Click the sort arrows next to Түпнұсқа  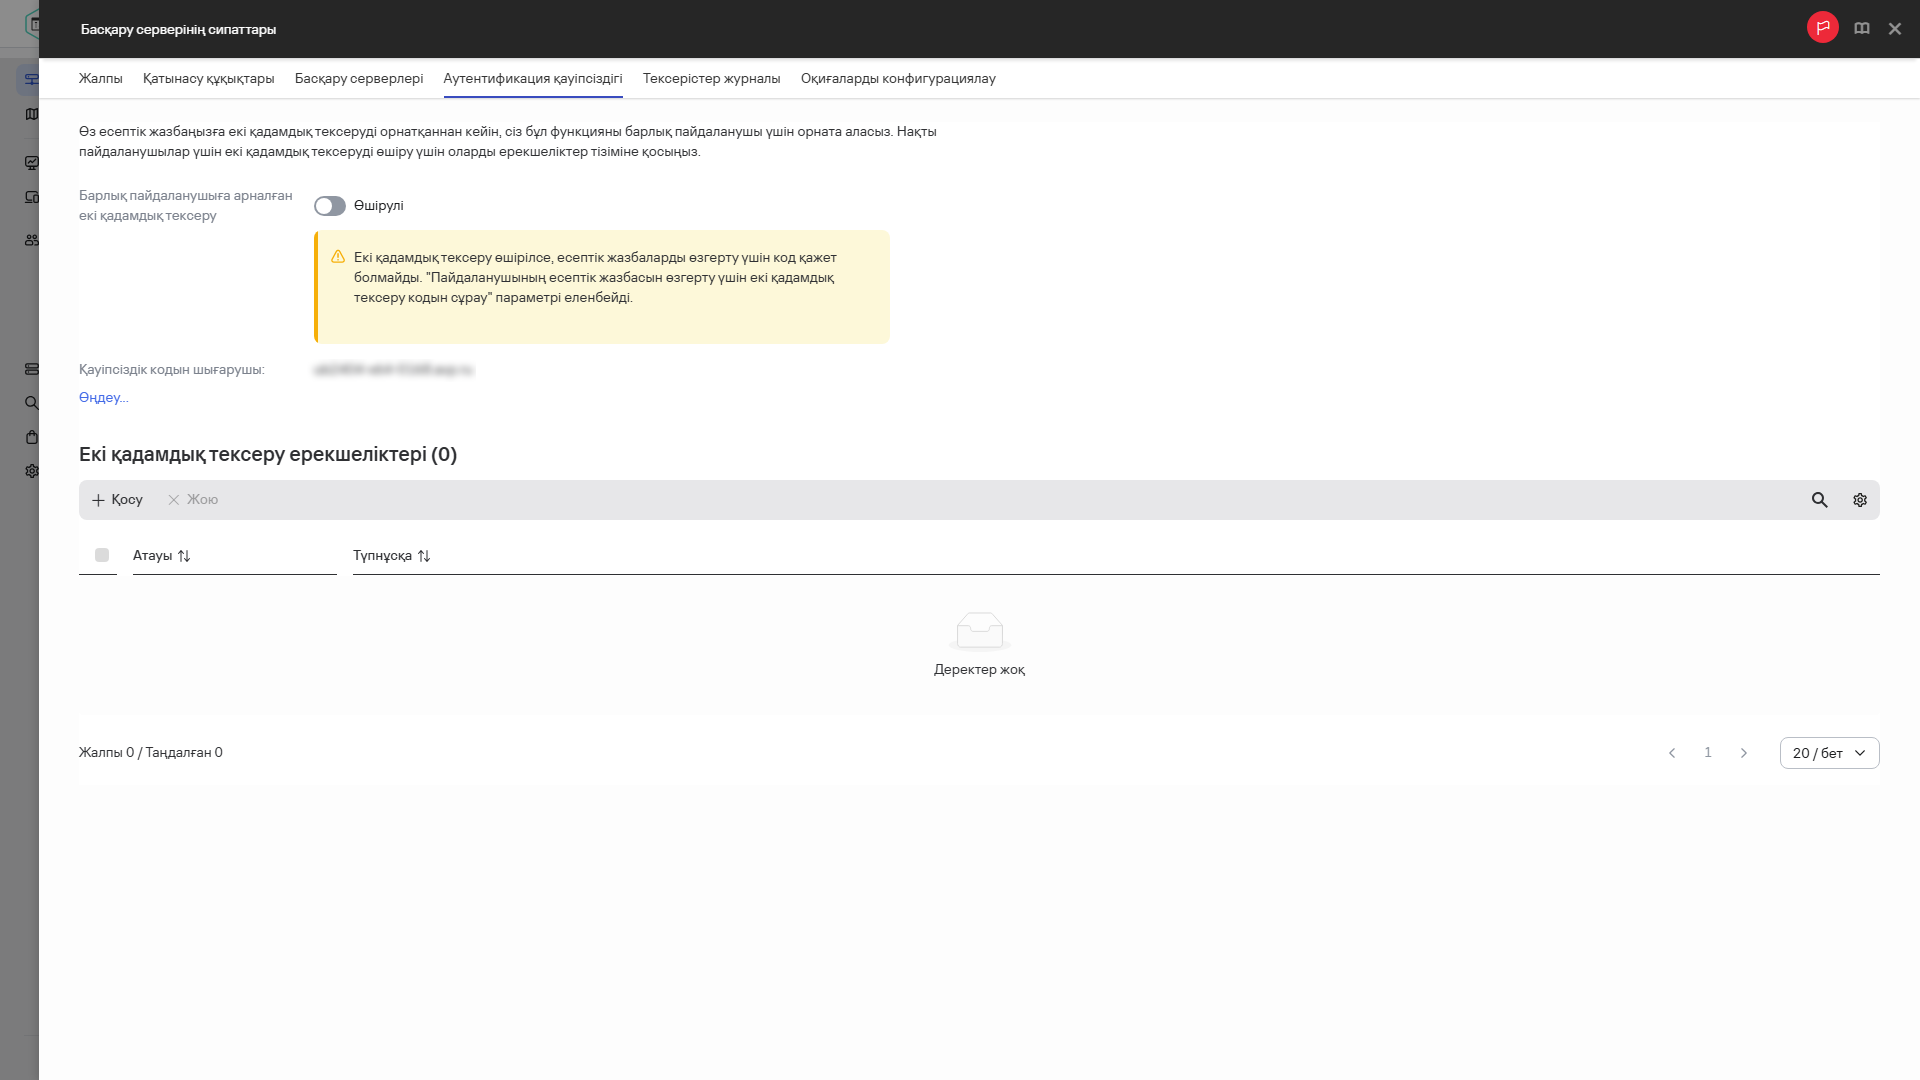pos(424,556)
